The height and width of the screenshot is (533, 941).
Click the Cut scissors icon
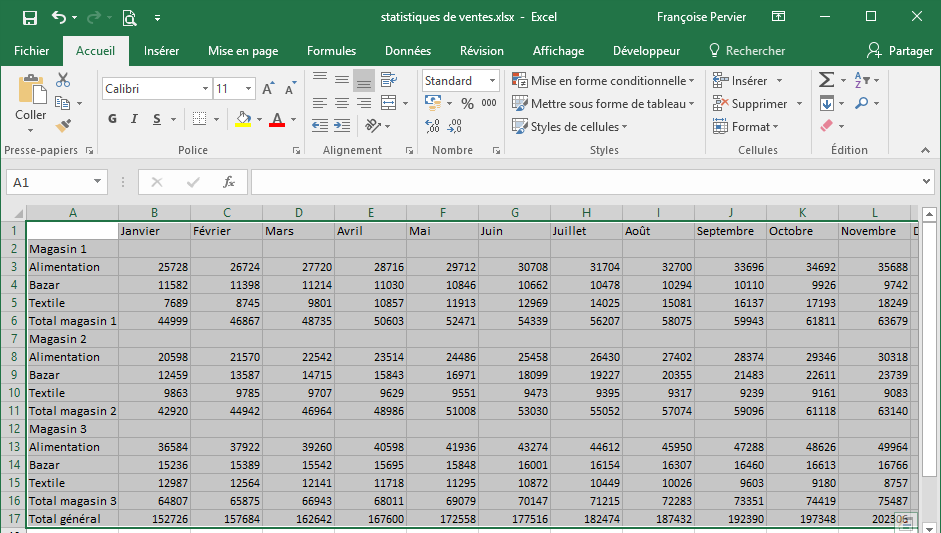(x=63, y=80)
